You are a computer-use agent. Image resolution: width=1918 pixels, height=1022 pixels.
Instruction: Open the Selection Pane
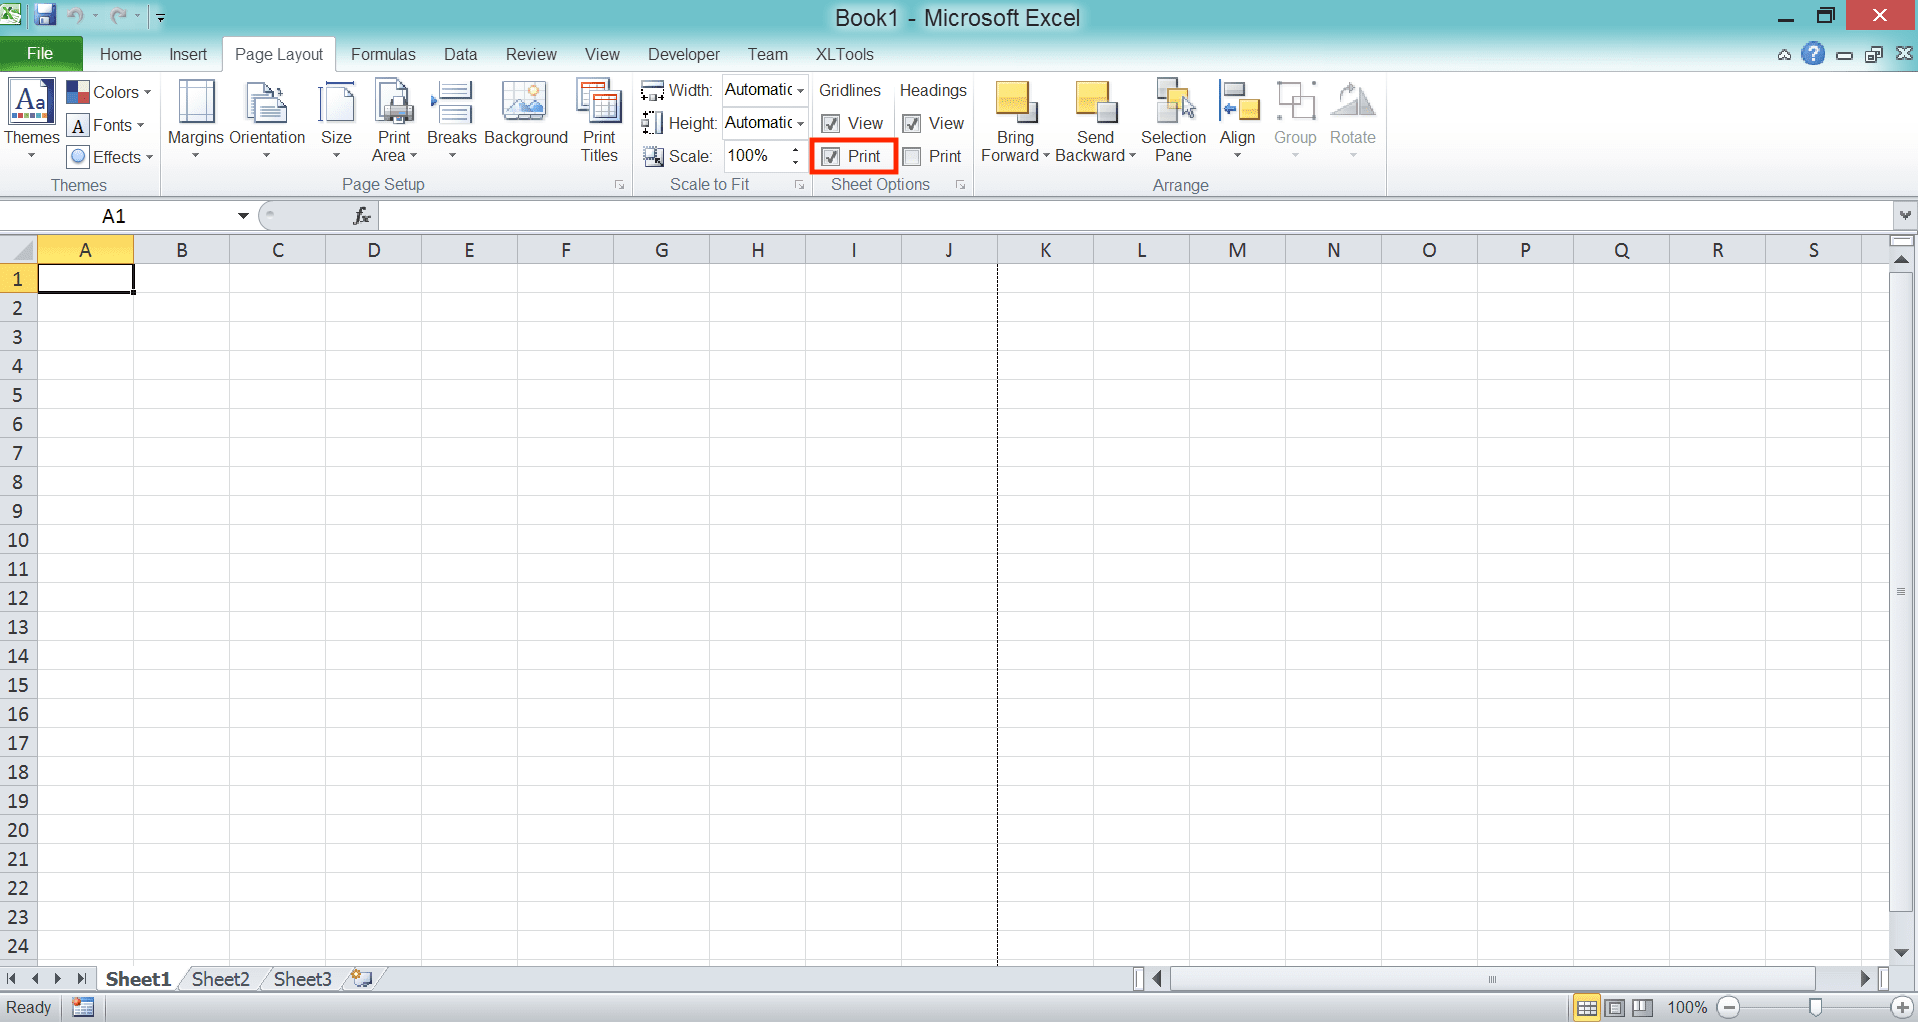click(1173, 120)
